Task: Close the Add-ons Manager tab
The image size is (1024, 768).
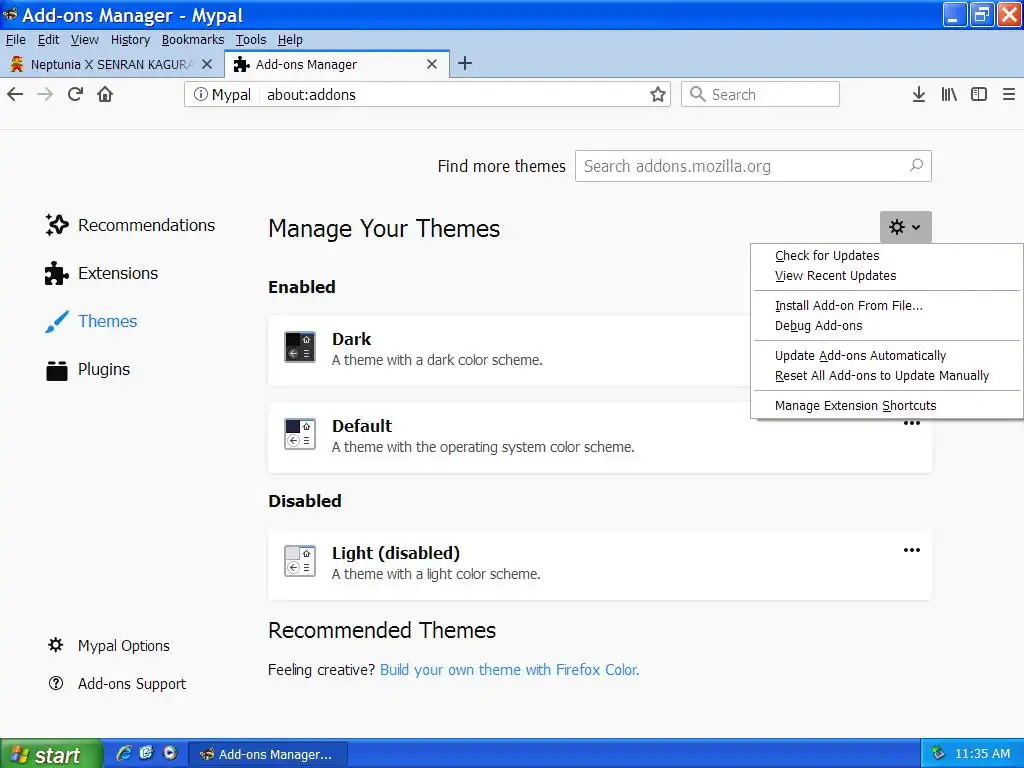Action: tap(432, 64)
